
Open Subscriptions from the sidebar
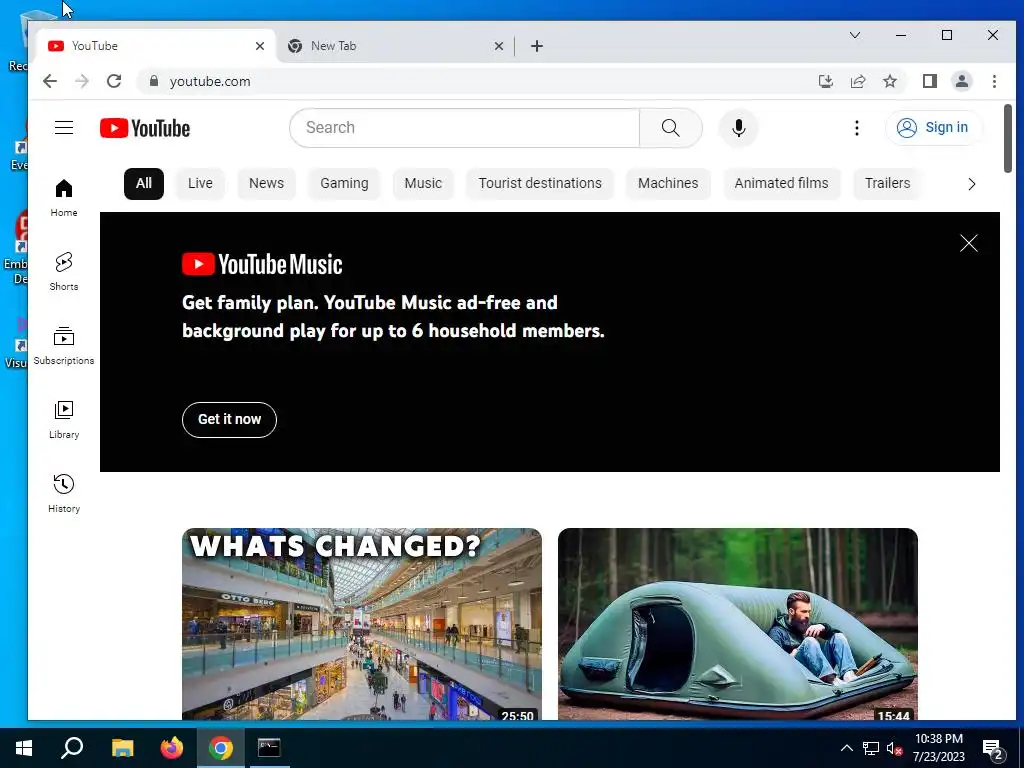click(64, 345)
